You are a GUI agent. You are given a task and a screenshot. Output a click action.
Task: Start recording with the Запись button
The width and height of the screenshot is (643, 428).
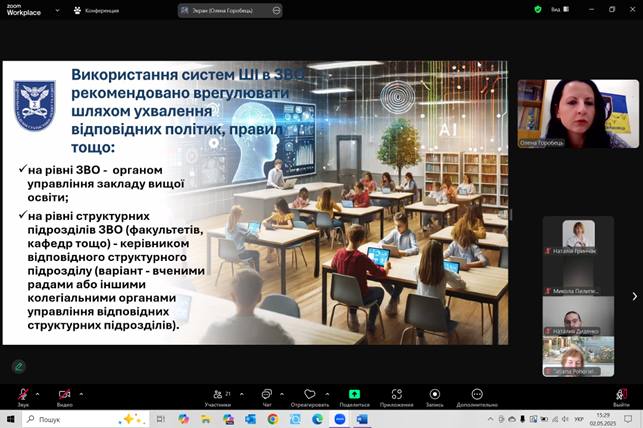click(x=434, y=395)
